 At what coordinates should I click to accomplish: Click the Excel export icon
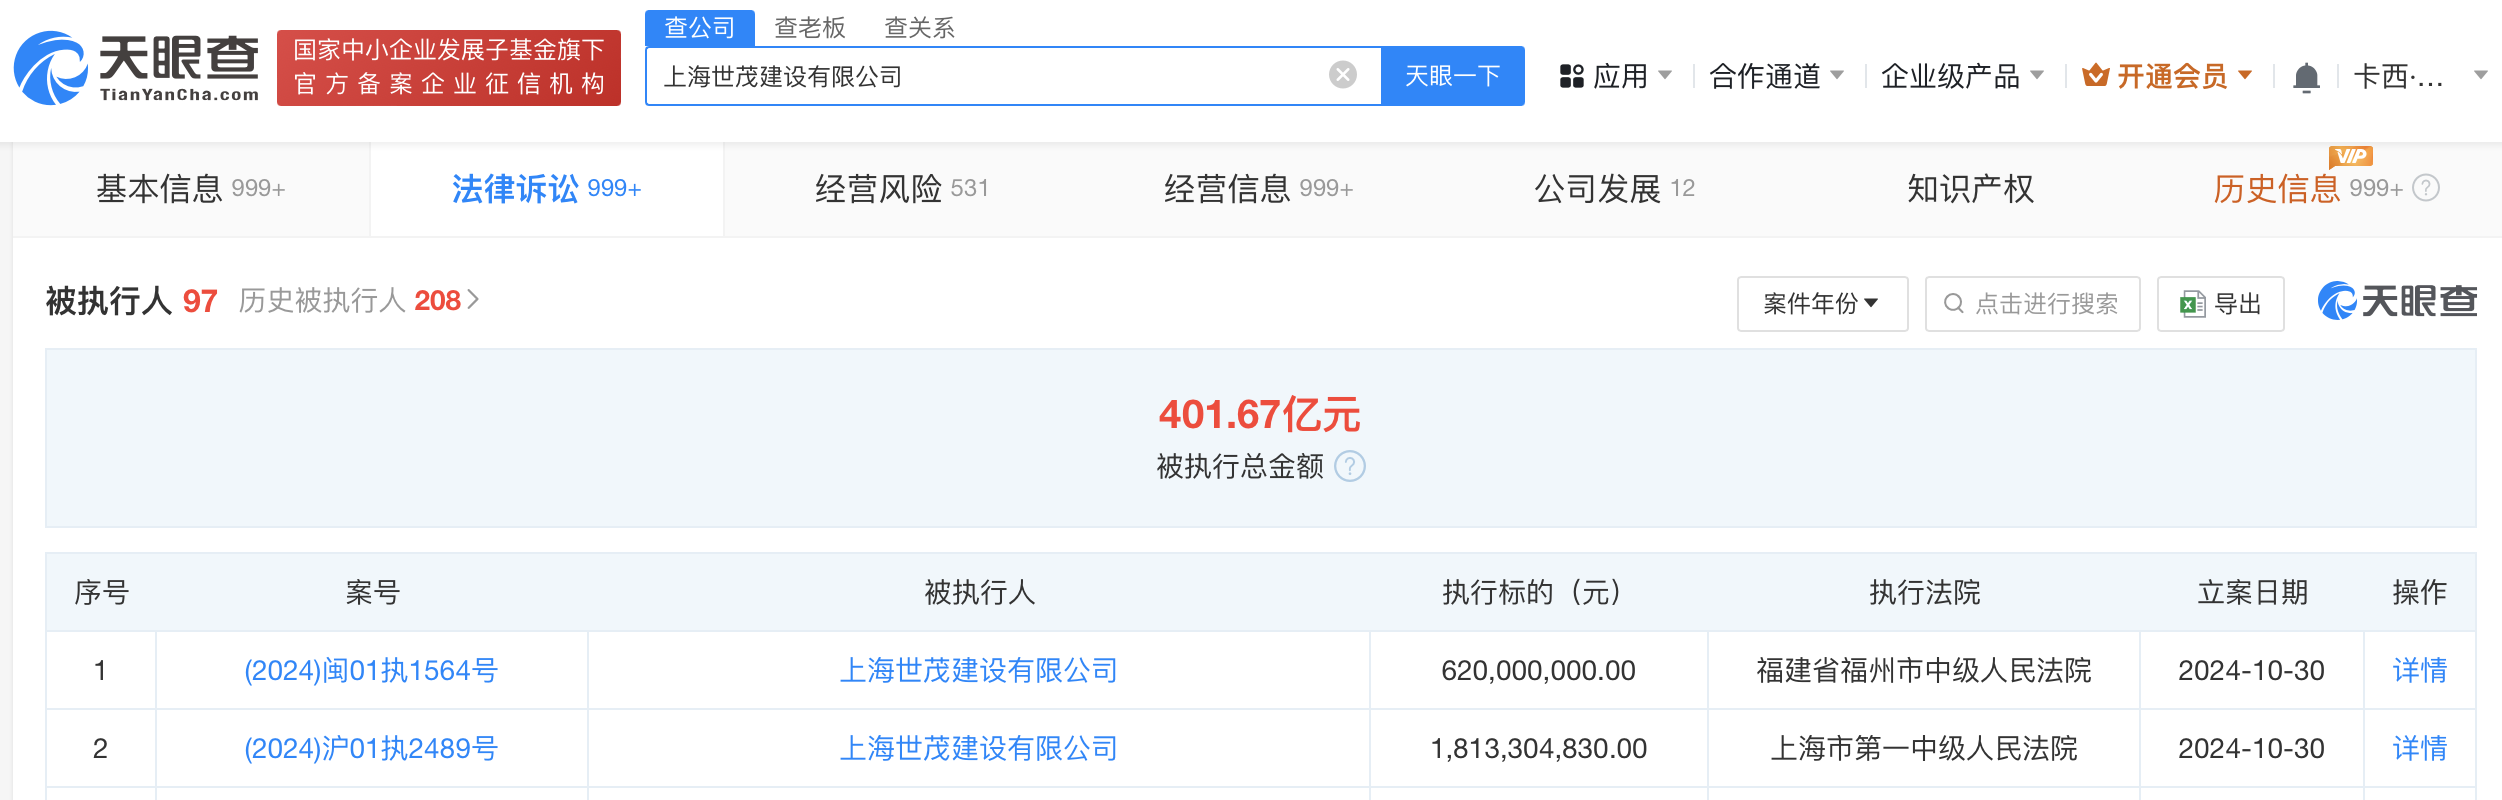click(2192, 304)
